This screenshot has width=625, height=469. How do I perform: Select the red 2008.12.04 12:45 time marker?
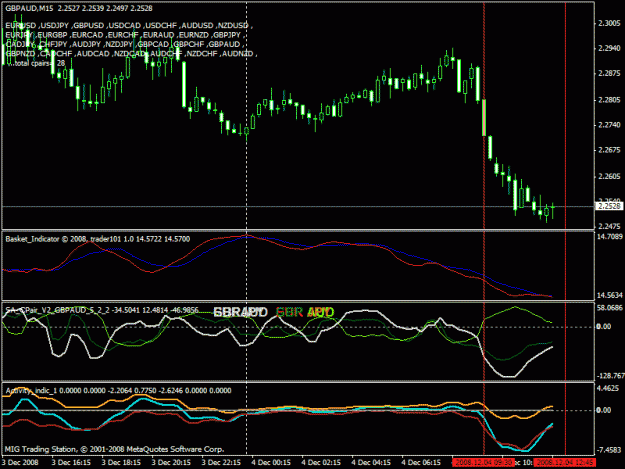point(565,463)
